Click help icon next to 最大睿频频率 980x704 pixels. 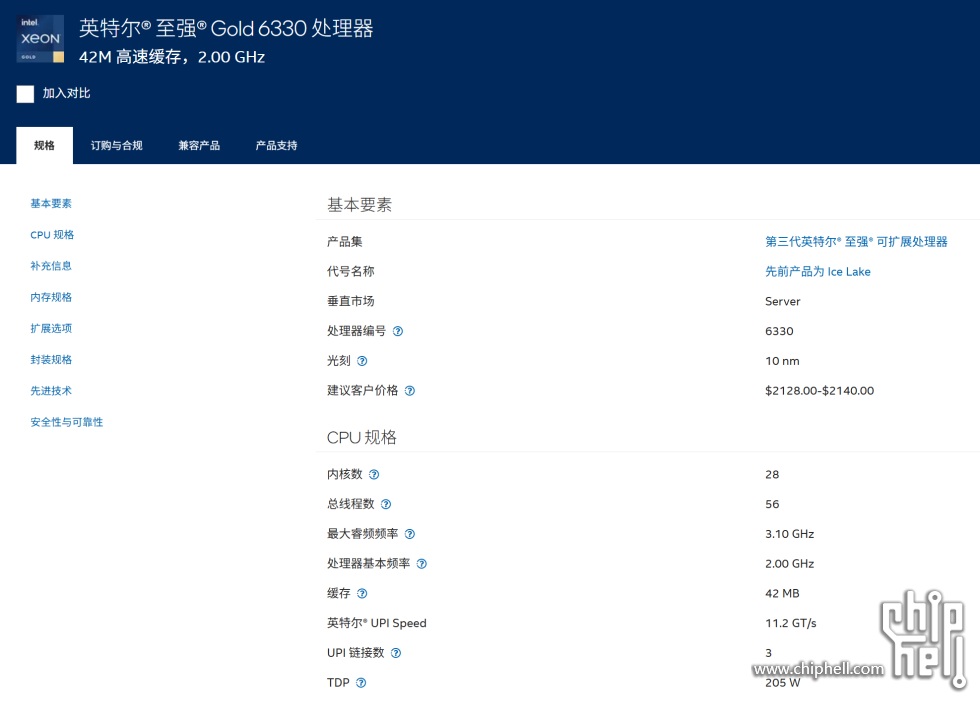[409, 534]
